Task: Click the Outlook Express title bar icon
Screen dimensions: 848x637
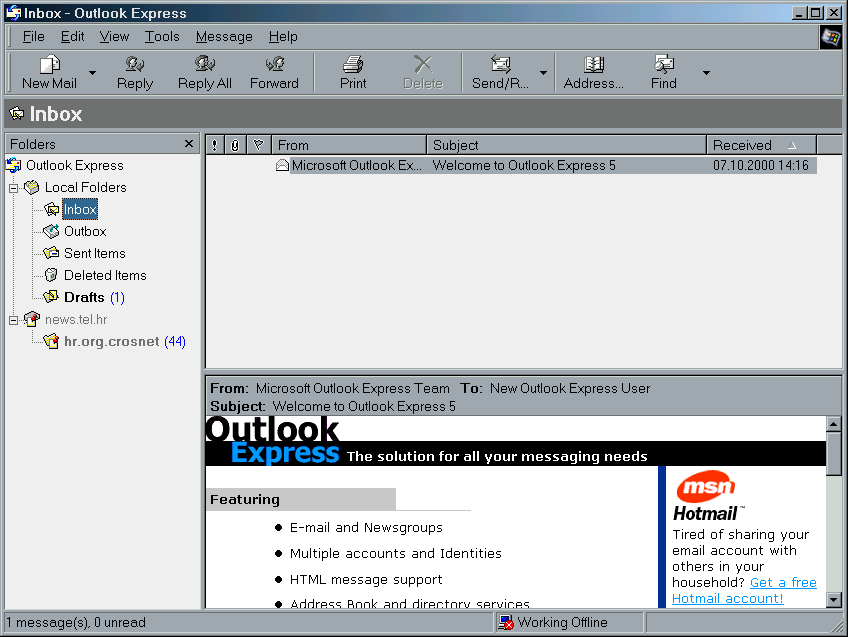Action: [x=14, y=13]
